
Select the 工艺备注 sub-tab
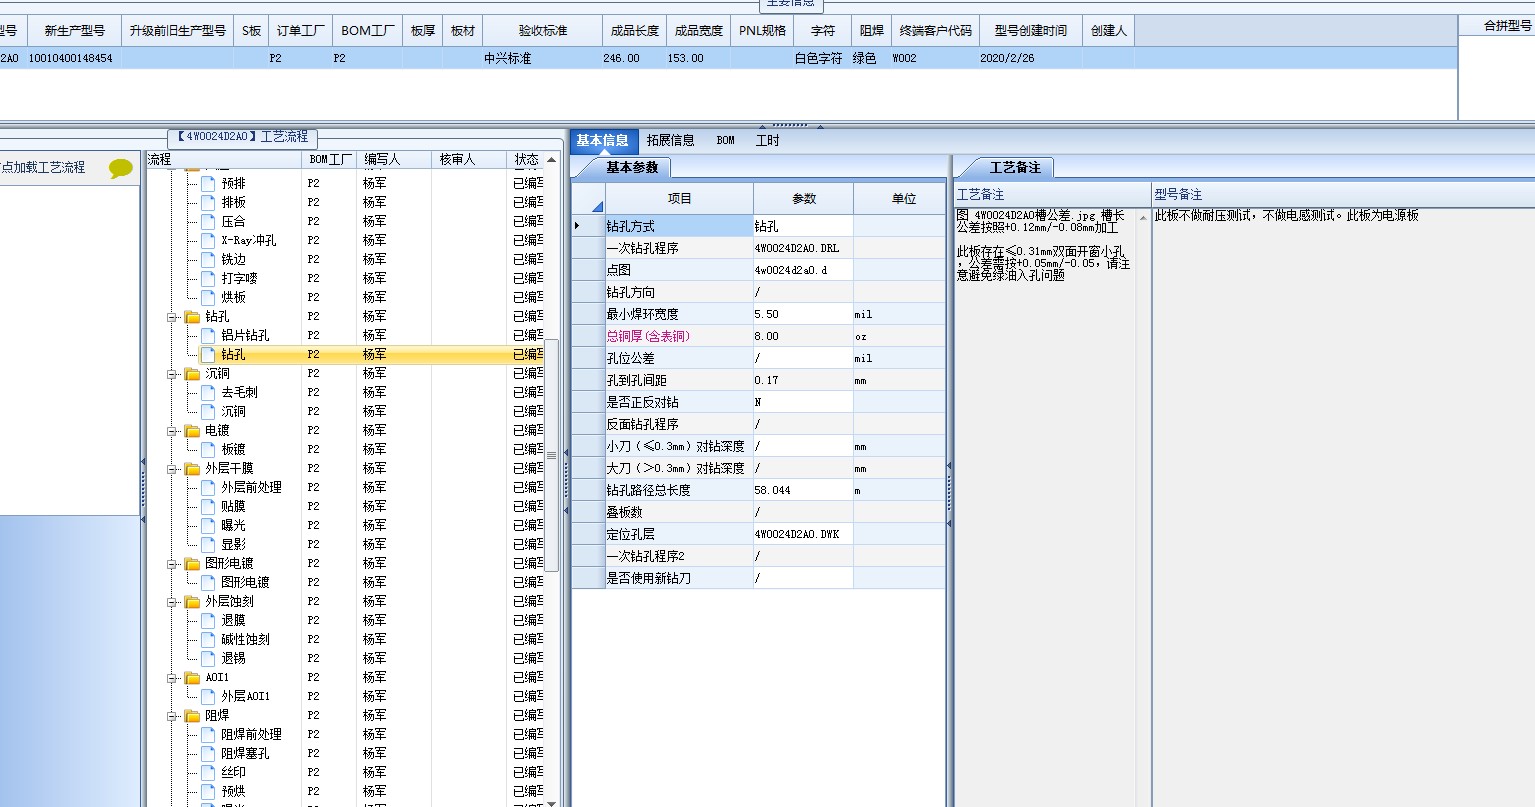point(1014,168)
